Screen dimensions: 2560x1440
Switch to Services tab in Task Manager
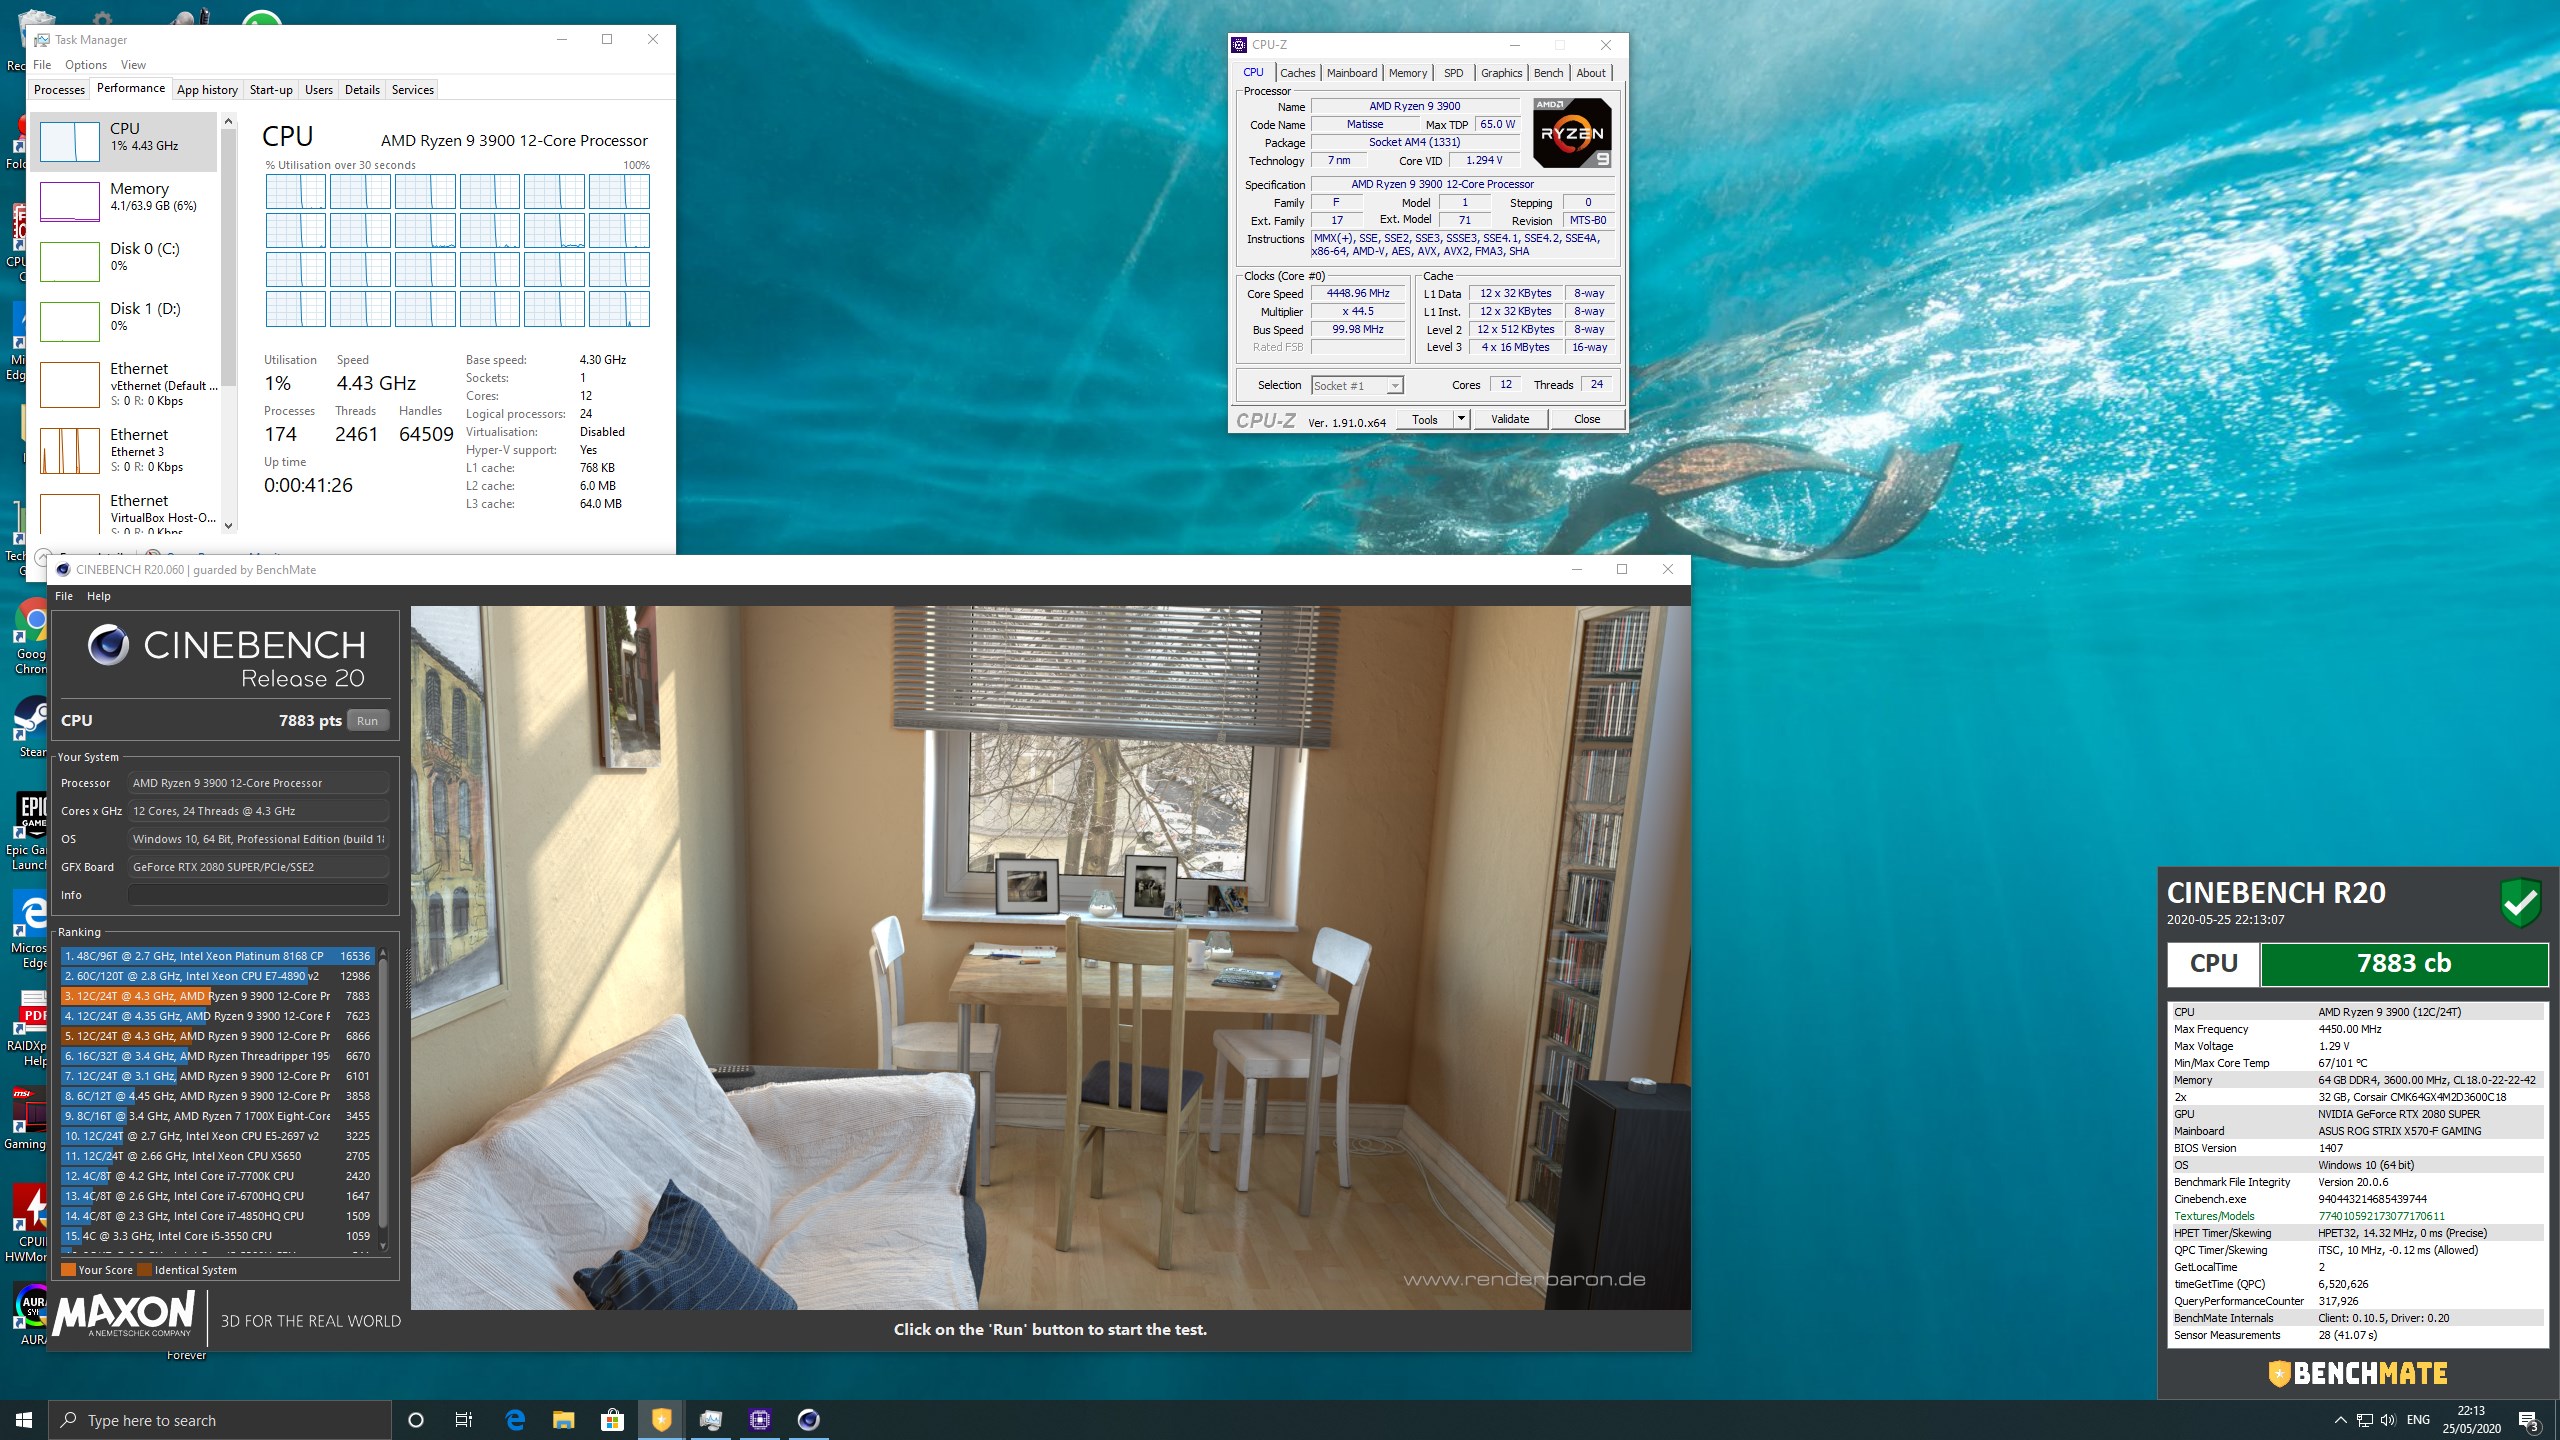tap(413, 89)
